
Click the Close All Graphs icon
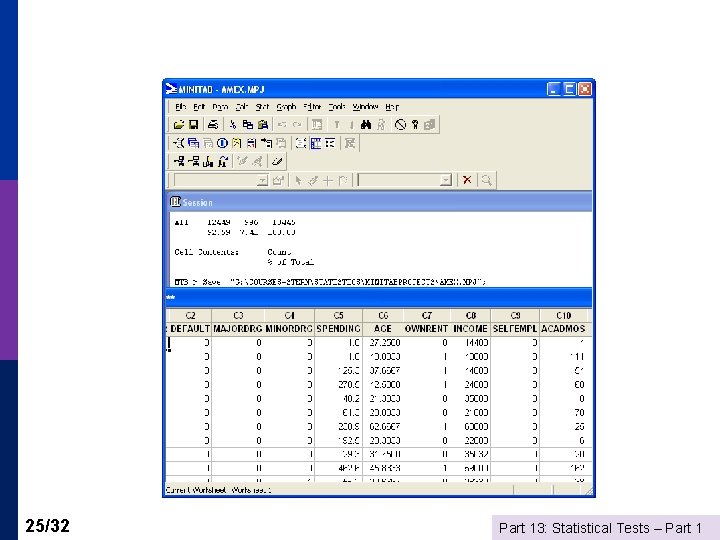[x=350, y=143]
